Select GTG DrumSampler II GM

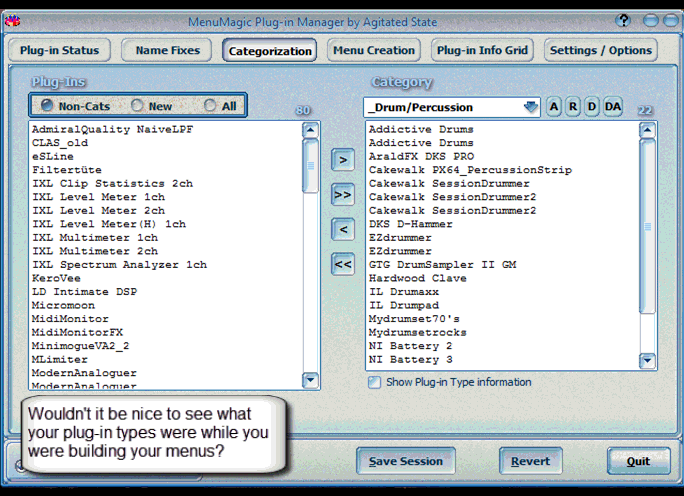[x=442, y=265]
